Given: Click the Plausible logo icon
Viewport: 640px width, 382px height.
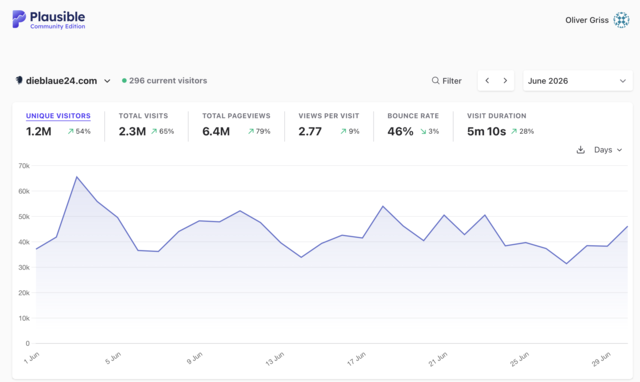Looking at the screenshot, I should click(x=19, y=19).
